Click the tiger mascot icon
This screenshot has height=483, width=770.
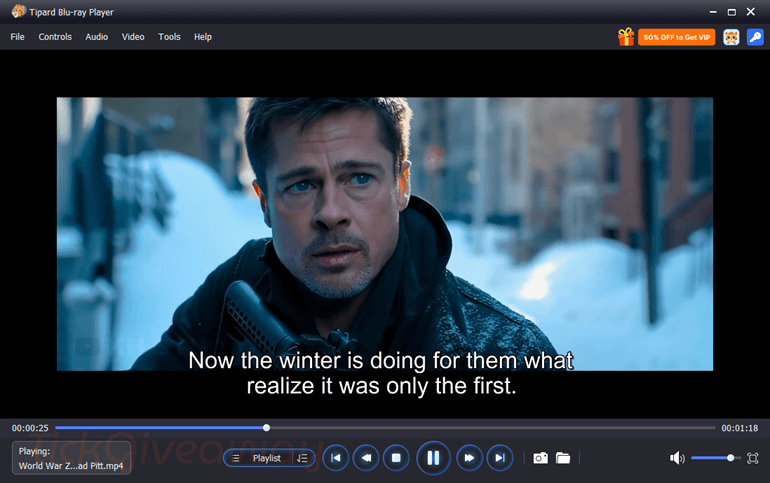tap(731, 37)
